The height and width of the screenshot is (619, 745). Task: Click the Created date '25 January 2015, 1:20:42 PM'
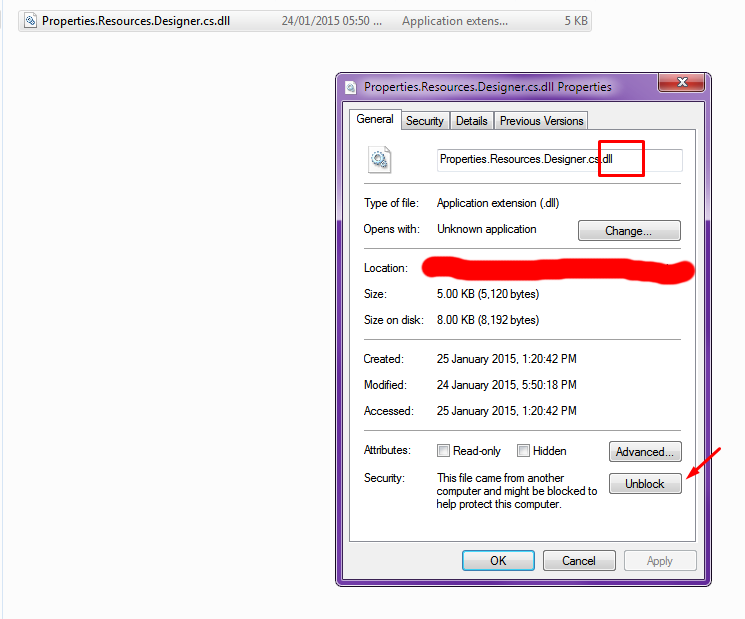click(x=506, y=359)
